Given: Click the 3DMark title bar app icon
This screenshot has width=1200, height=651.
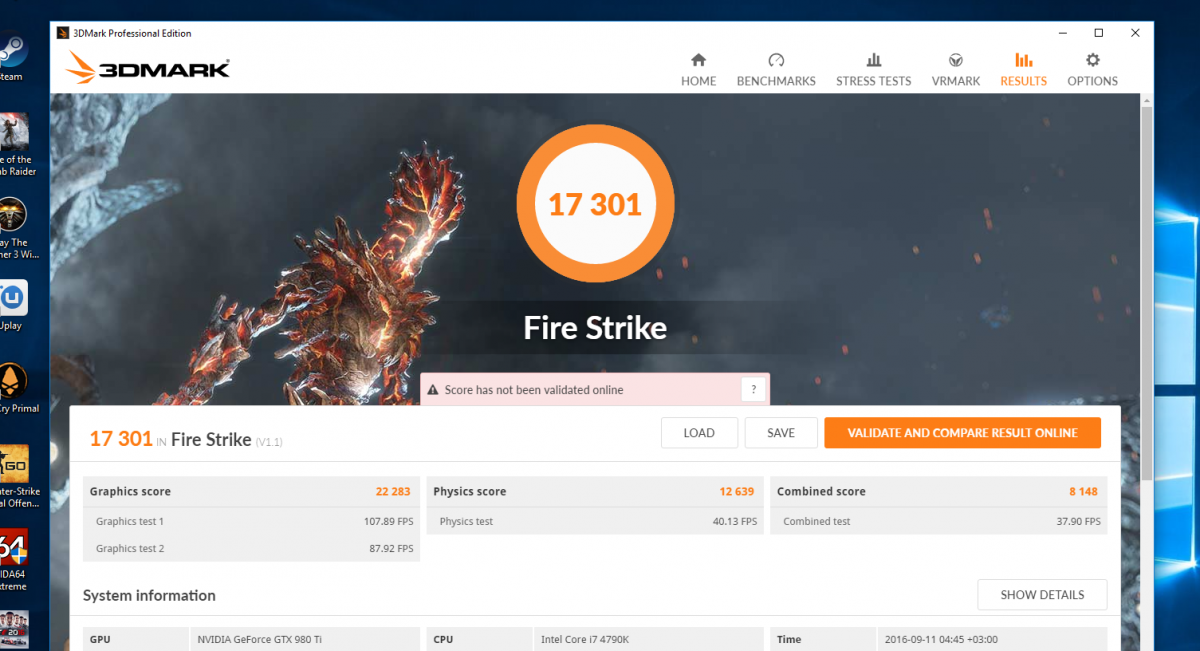Looking at the screenshot, I should (64, 33).
